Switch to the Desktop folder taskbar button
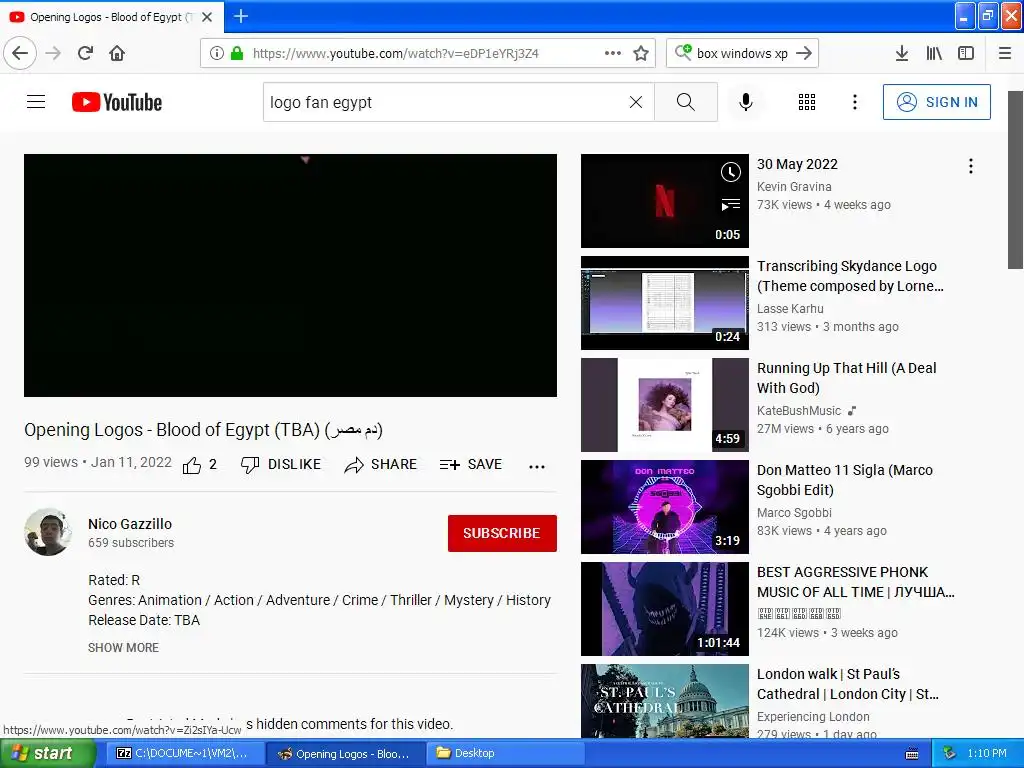This screenshot has height=768, width=1024. pyautogui.click(x=505, y=753)
